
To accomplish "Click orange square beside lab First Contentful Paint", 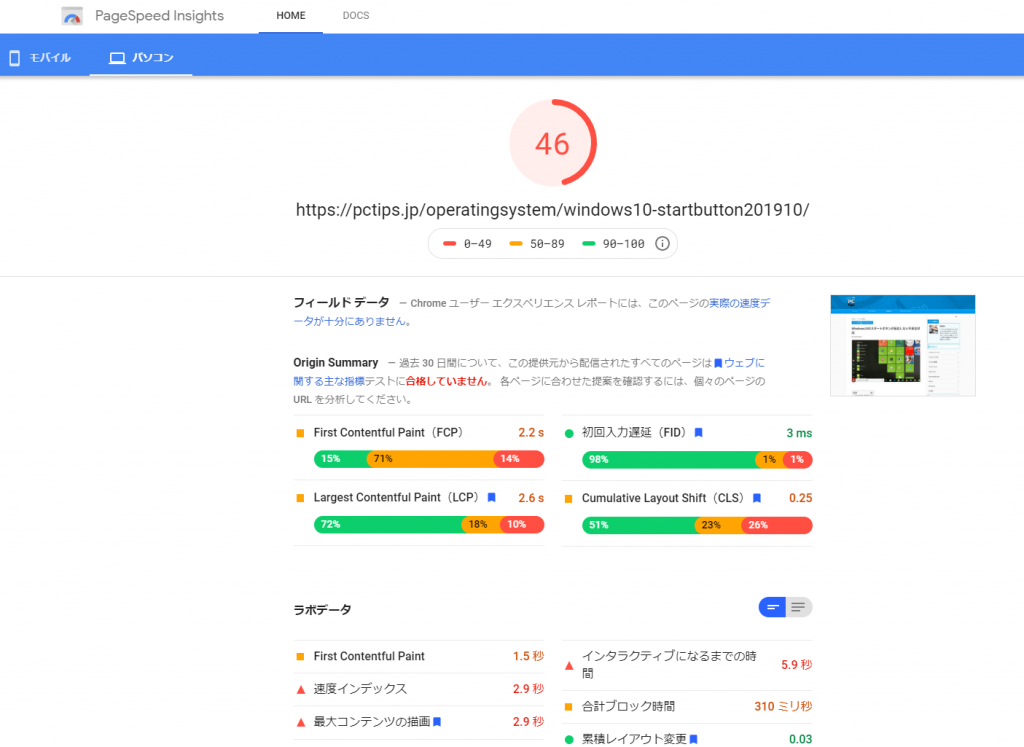I will 300,657.
